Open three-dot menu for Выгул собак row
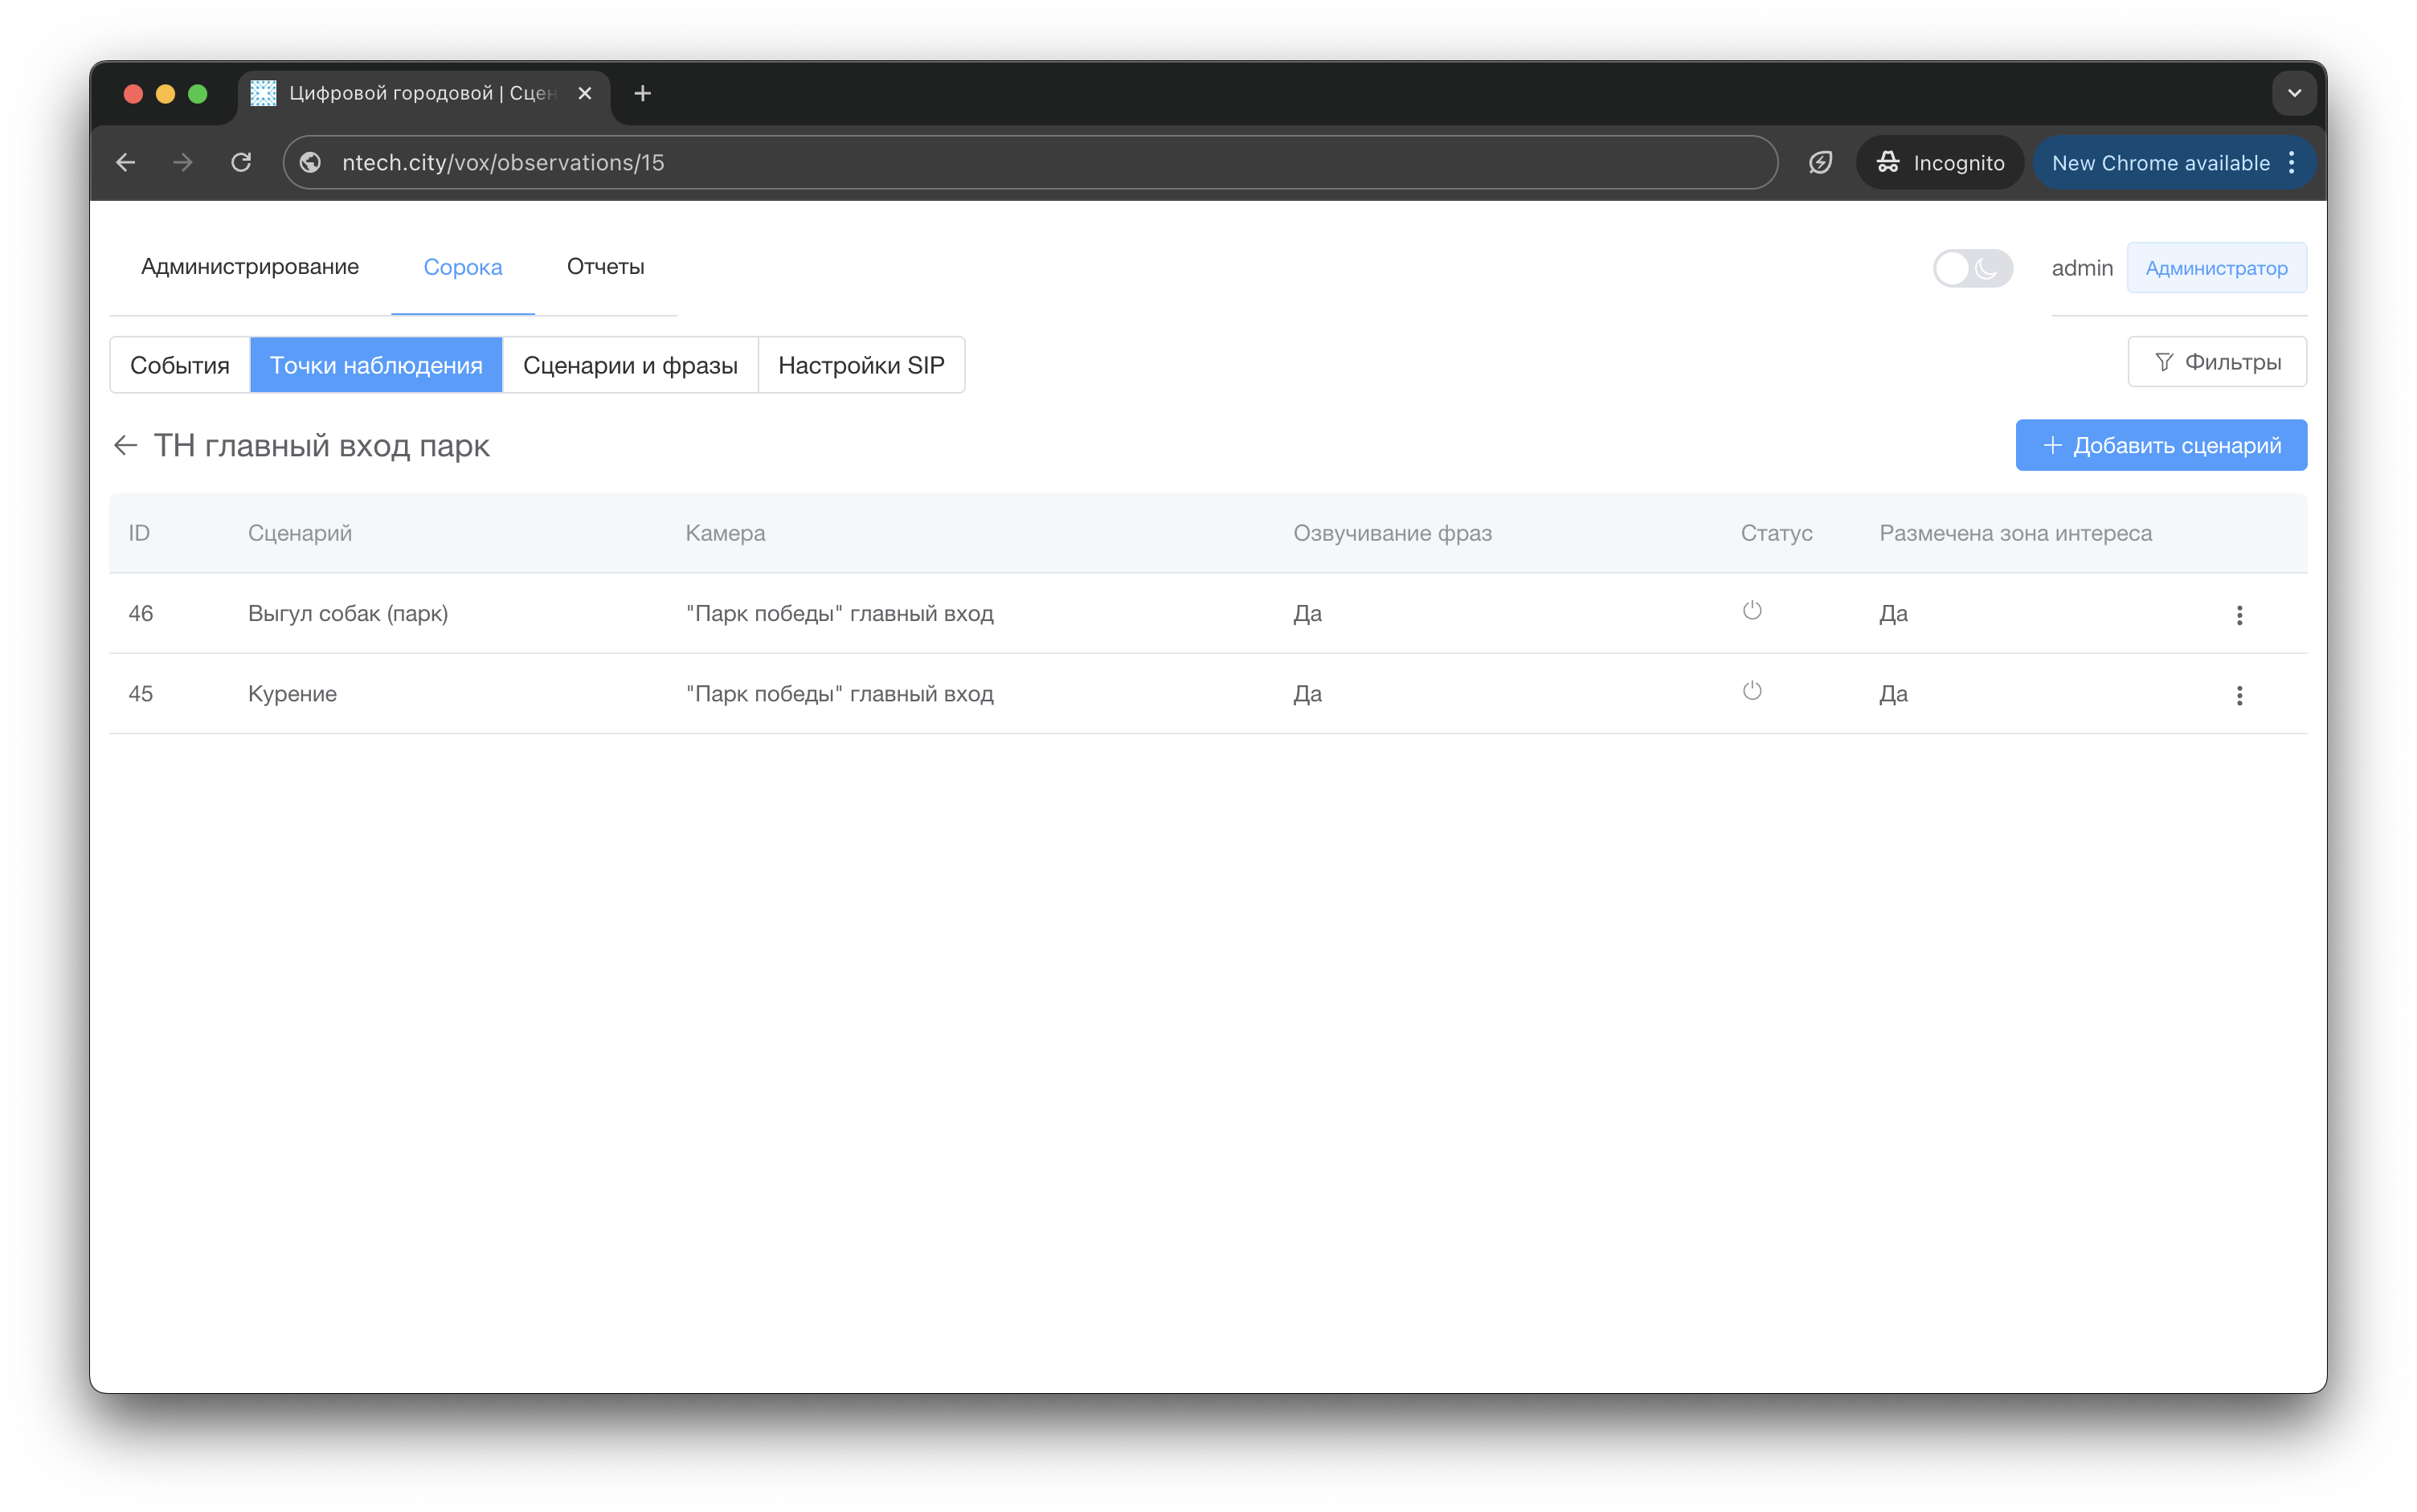Screen dimensions: 2417x1512 click(x=2238, y=615)
